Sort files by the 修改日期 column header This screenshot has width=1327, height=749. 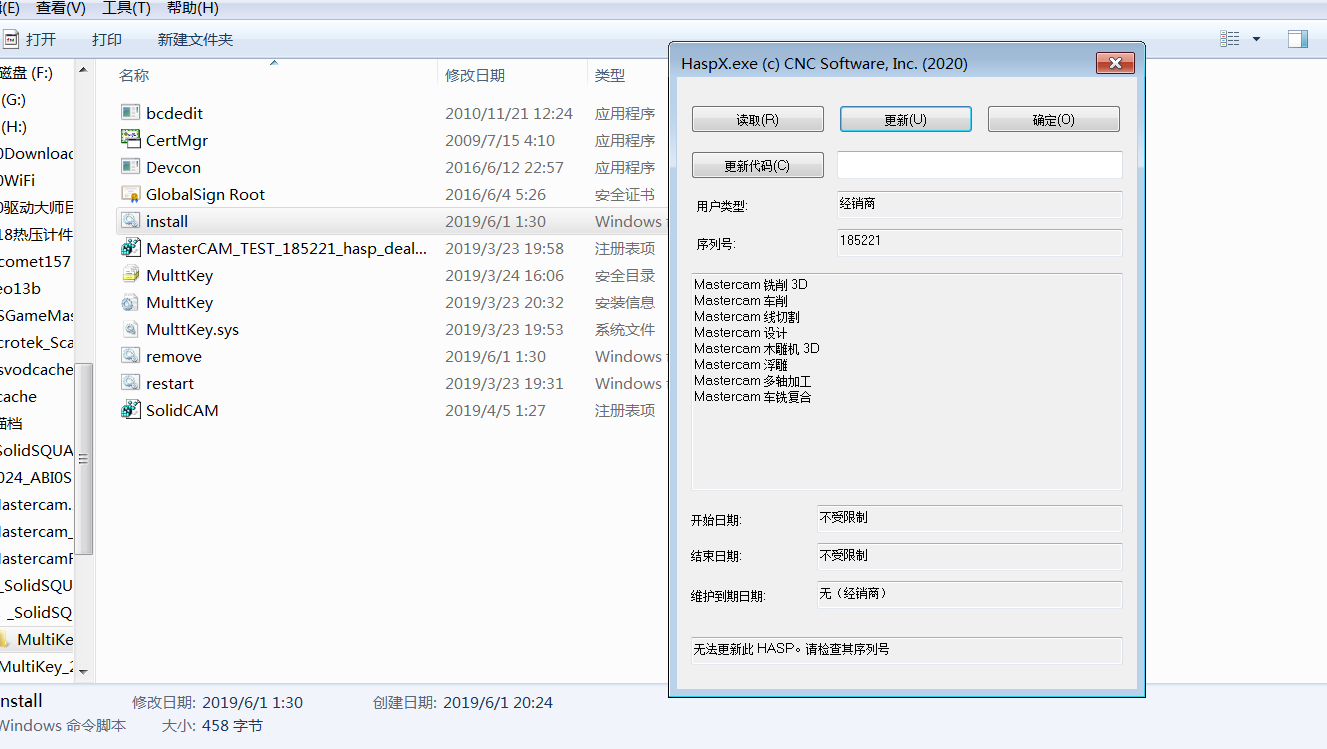[x=475, y=75]
